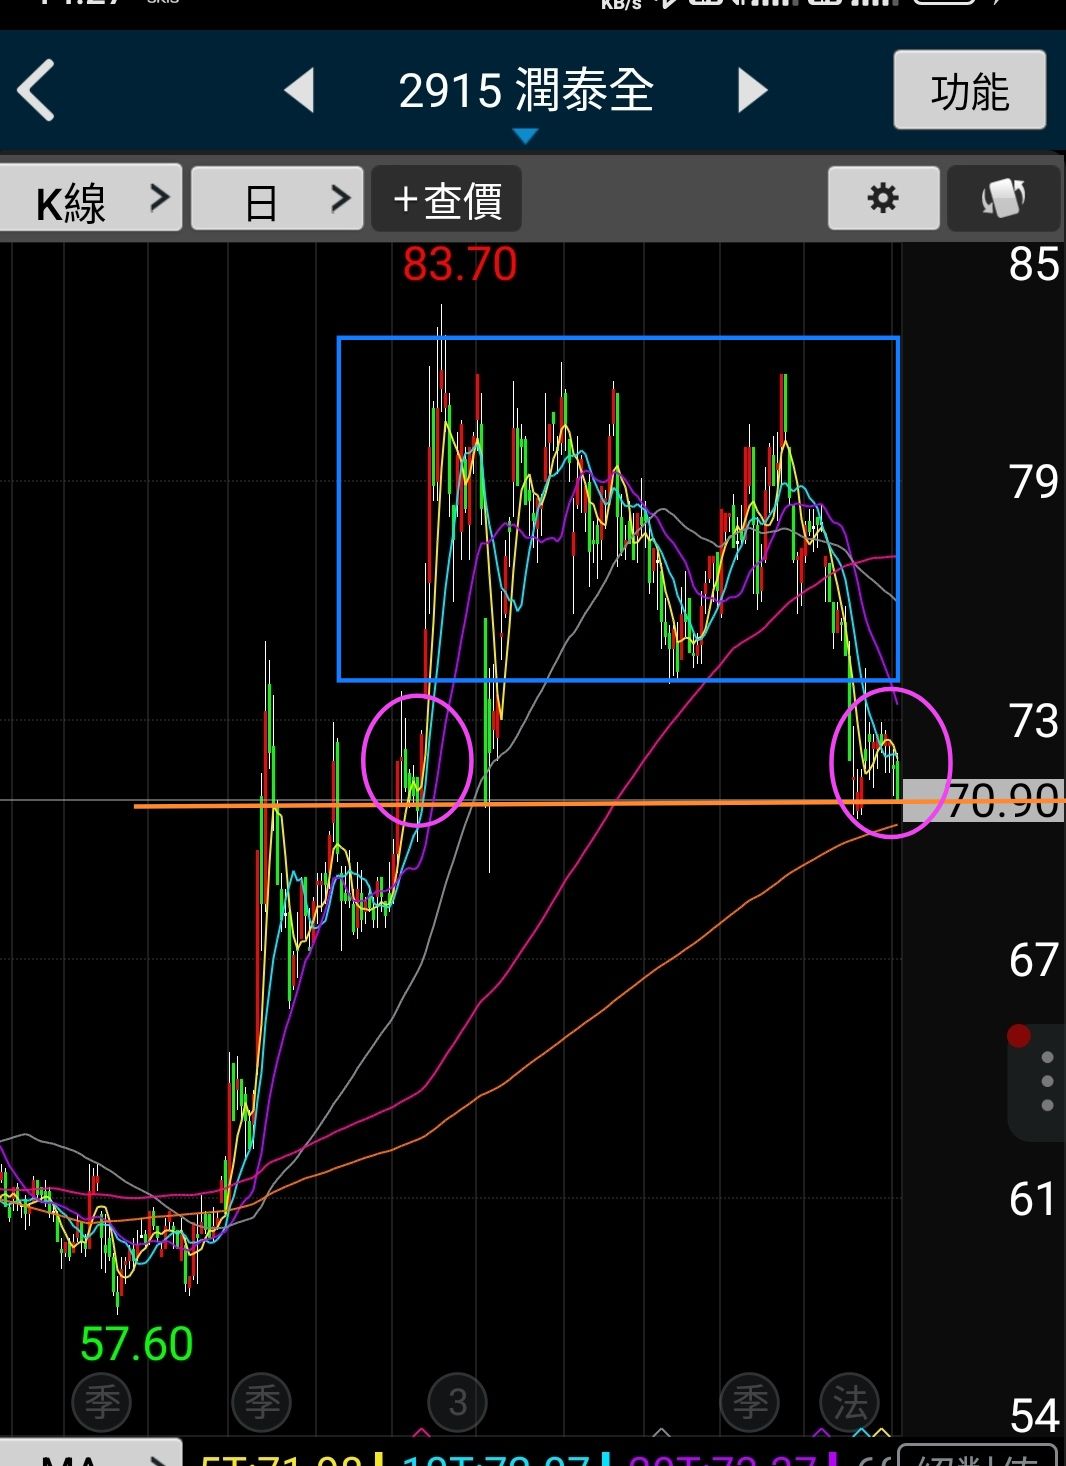
Task: Tap the gray triangle marker on bottom axis
Action: click(x=660, y=1433)
